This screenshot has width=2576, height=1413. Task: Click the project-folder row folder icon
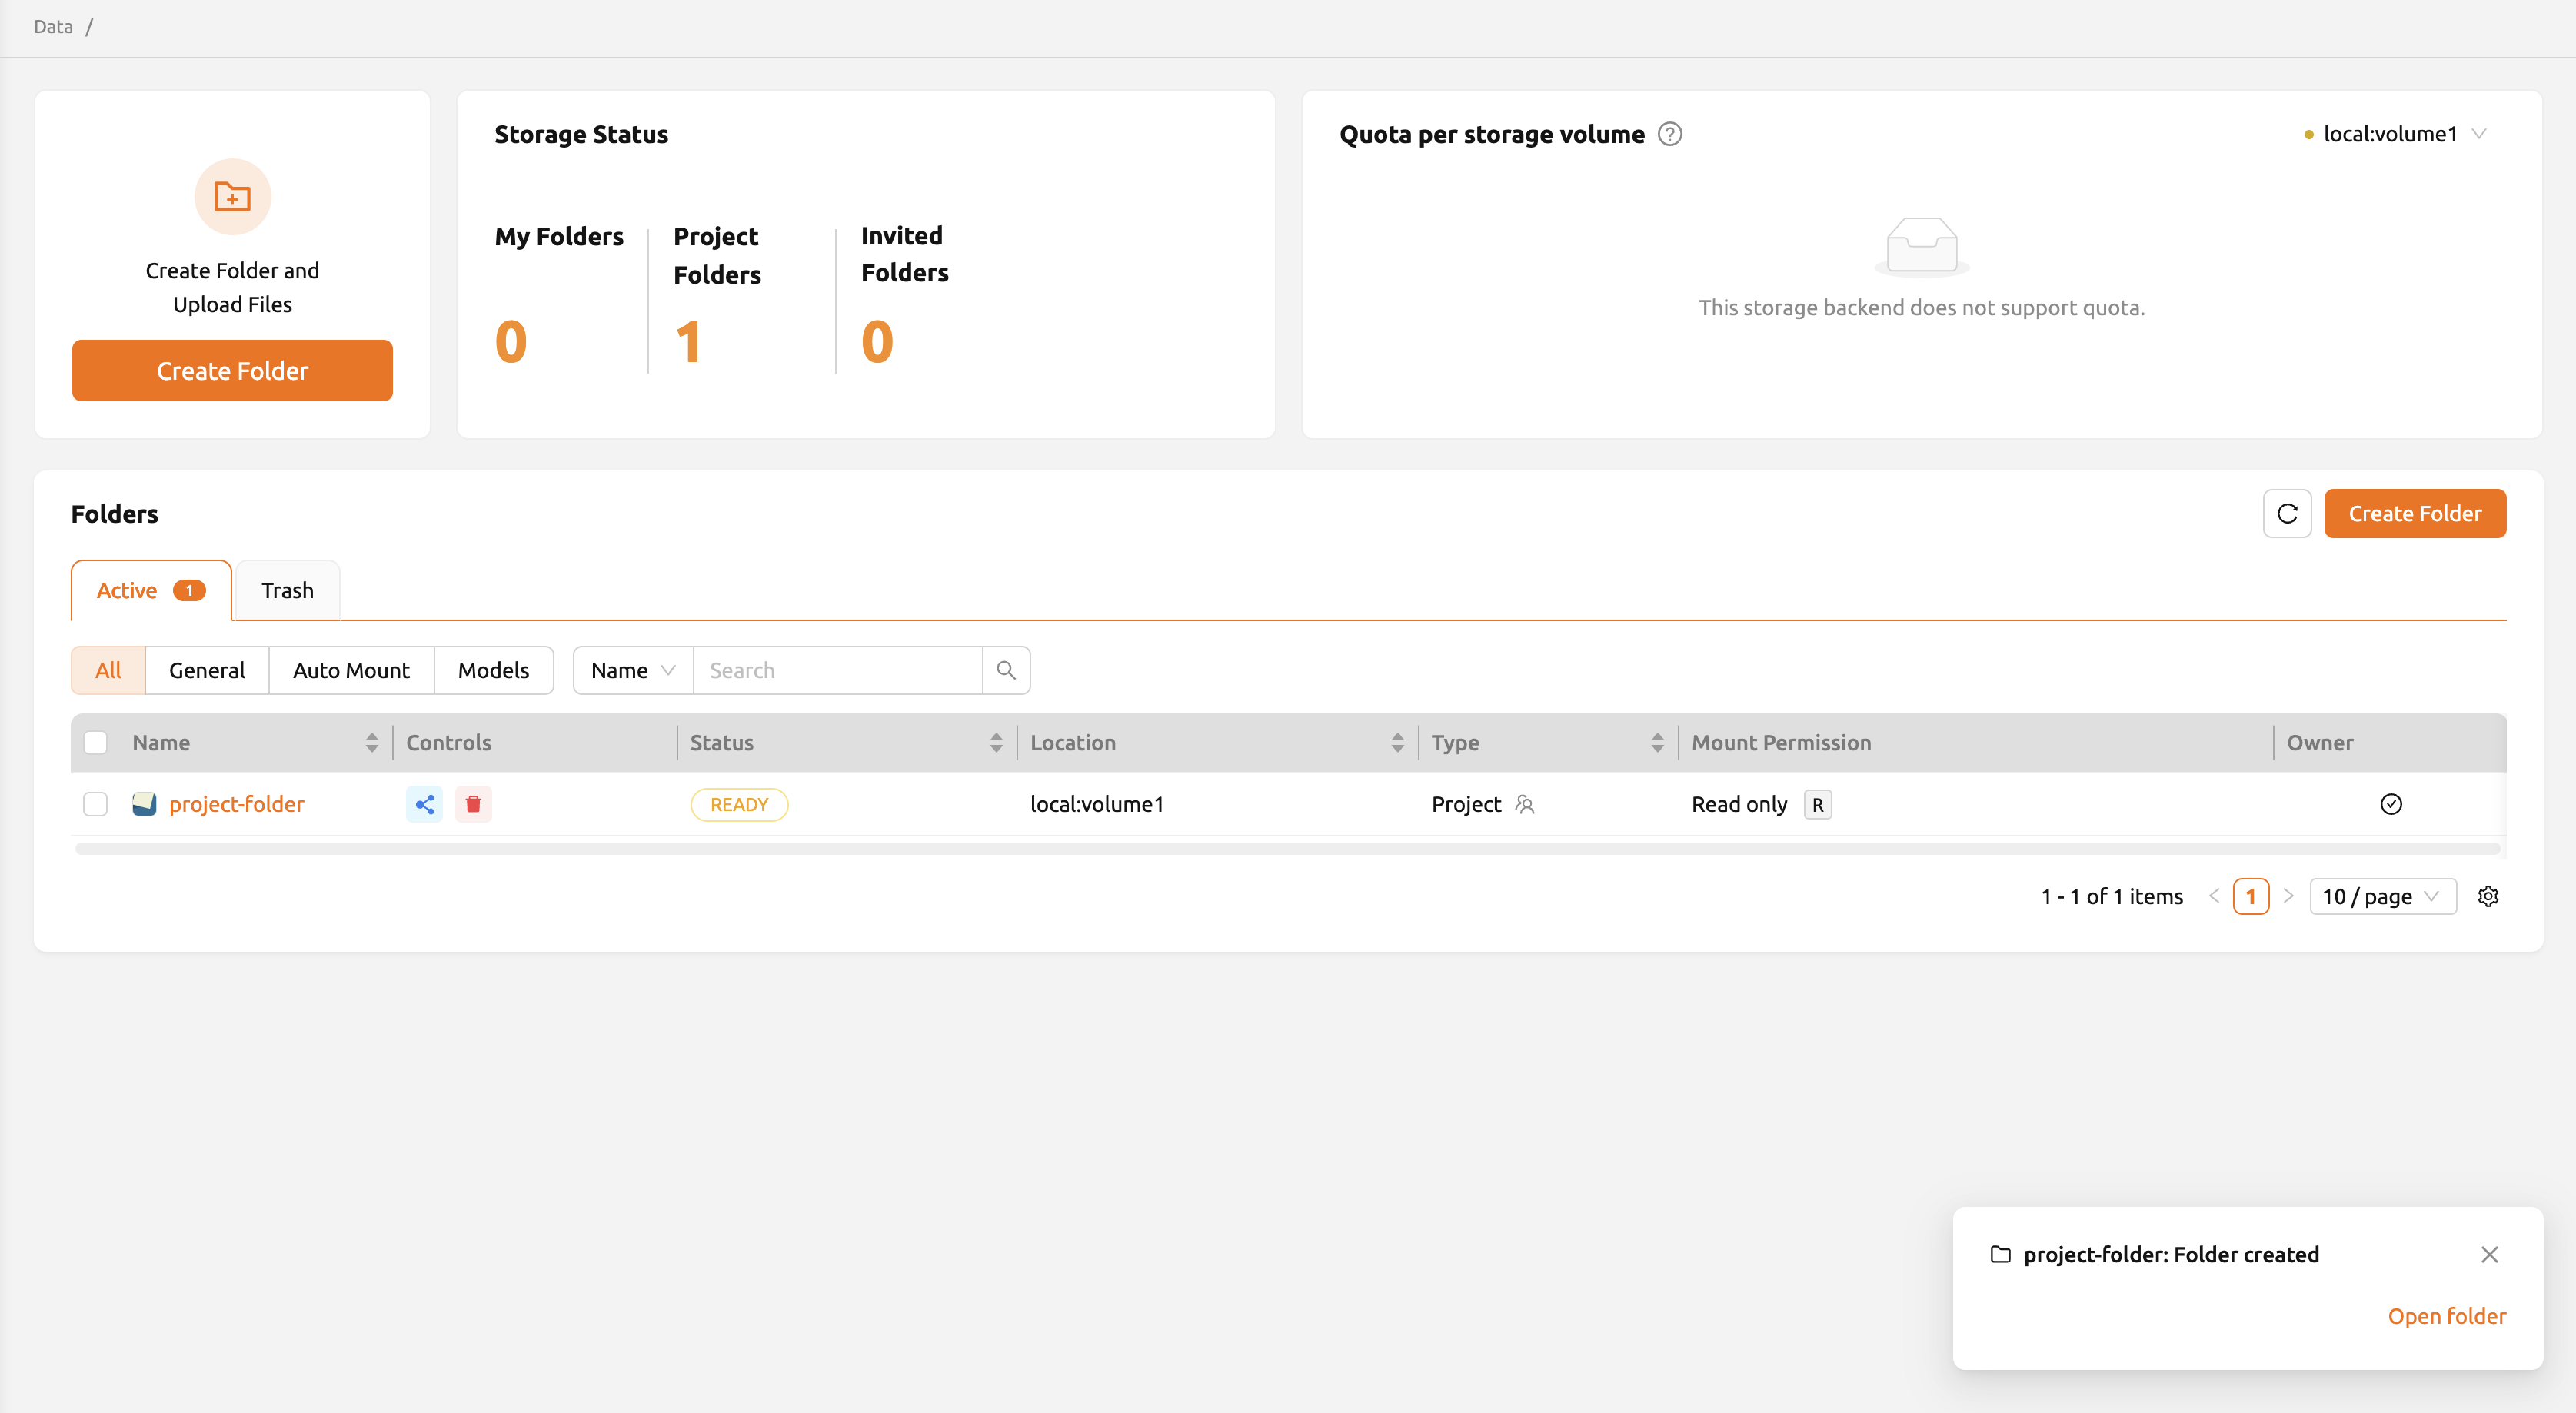click(144, 804)
